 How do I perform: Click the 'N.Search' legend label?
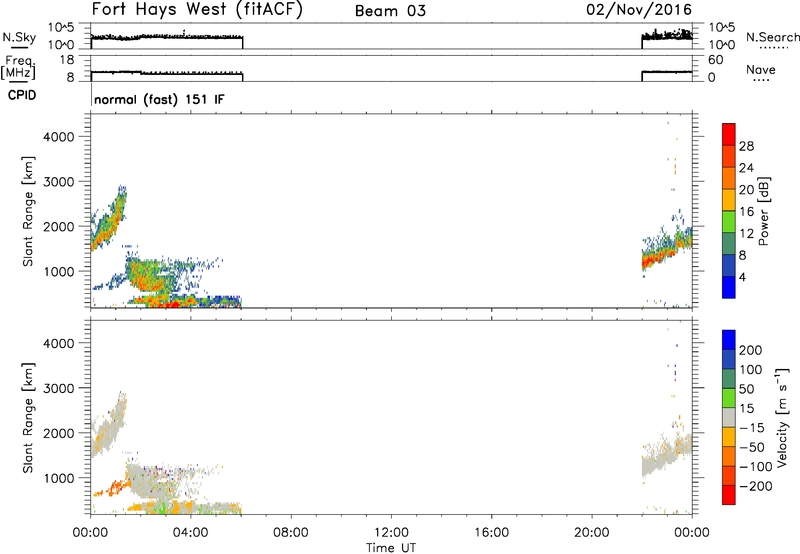click(x=773, y=37)
